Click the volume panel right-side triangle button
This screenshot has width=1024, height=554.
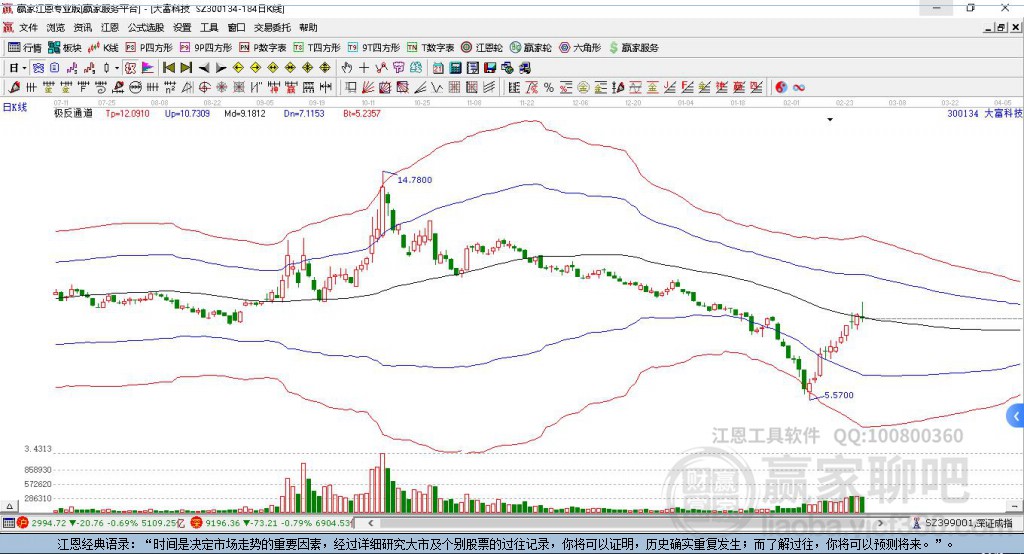pyautogui.click(x=1014, y=506)
